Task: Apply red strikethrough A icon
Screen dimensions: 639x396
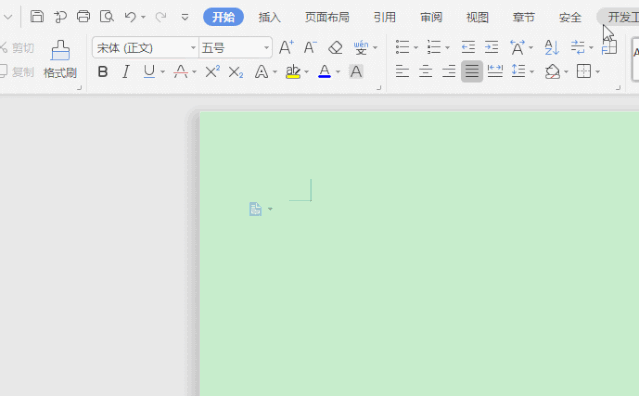Action: (181, 72)
